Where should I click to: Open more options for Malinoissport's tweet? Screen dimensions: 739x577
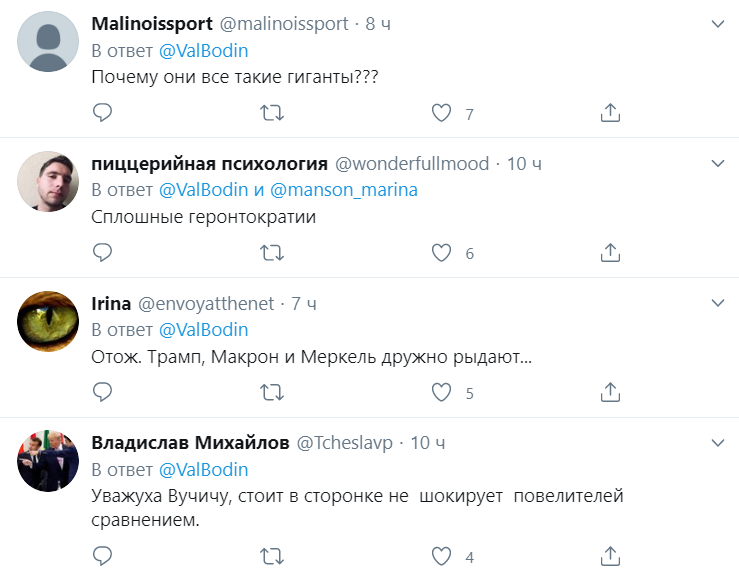click(717, 22)
